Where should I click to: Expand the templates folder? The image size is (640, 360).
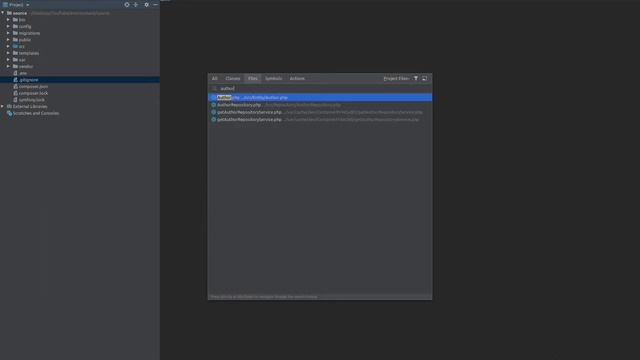coord(8,53)
